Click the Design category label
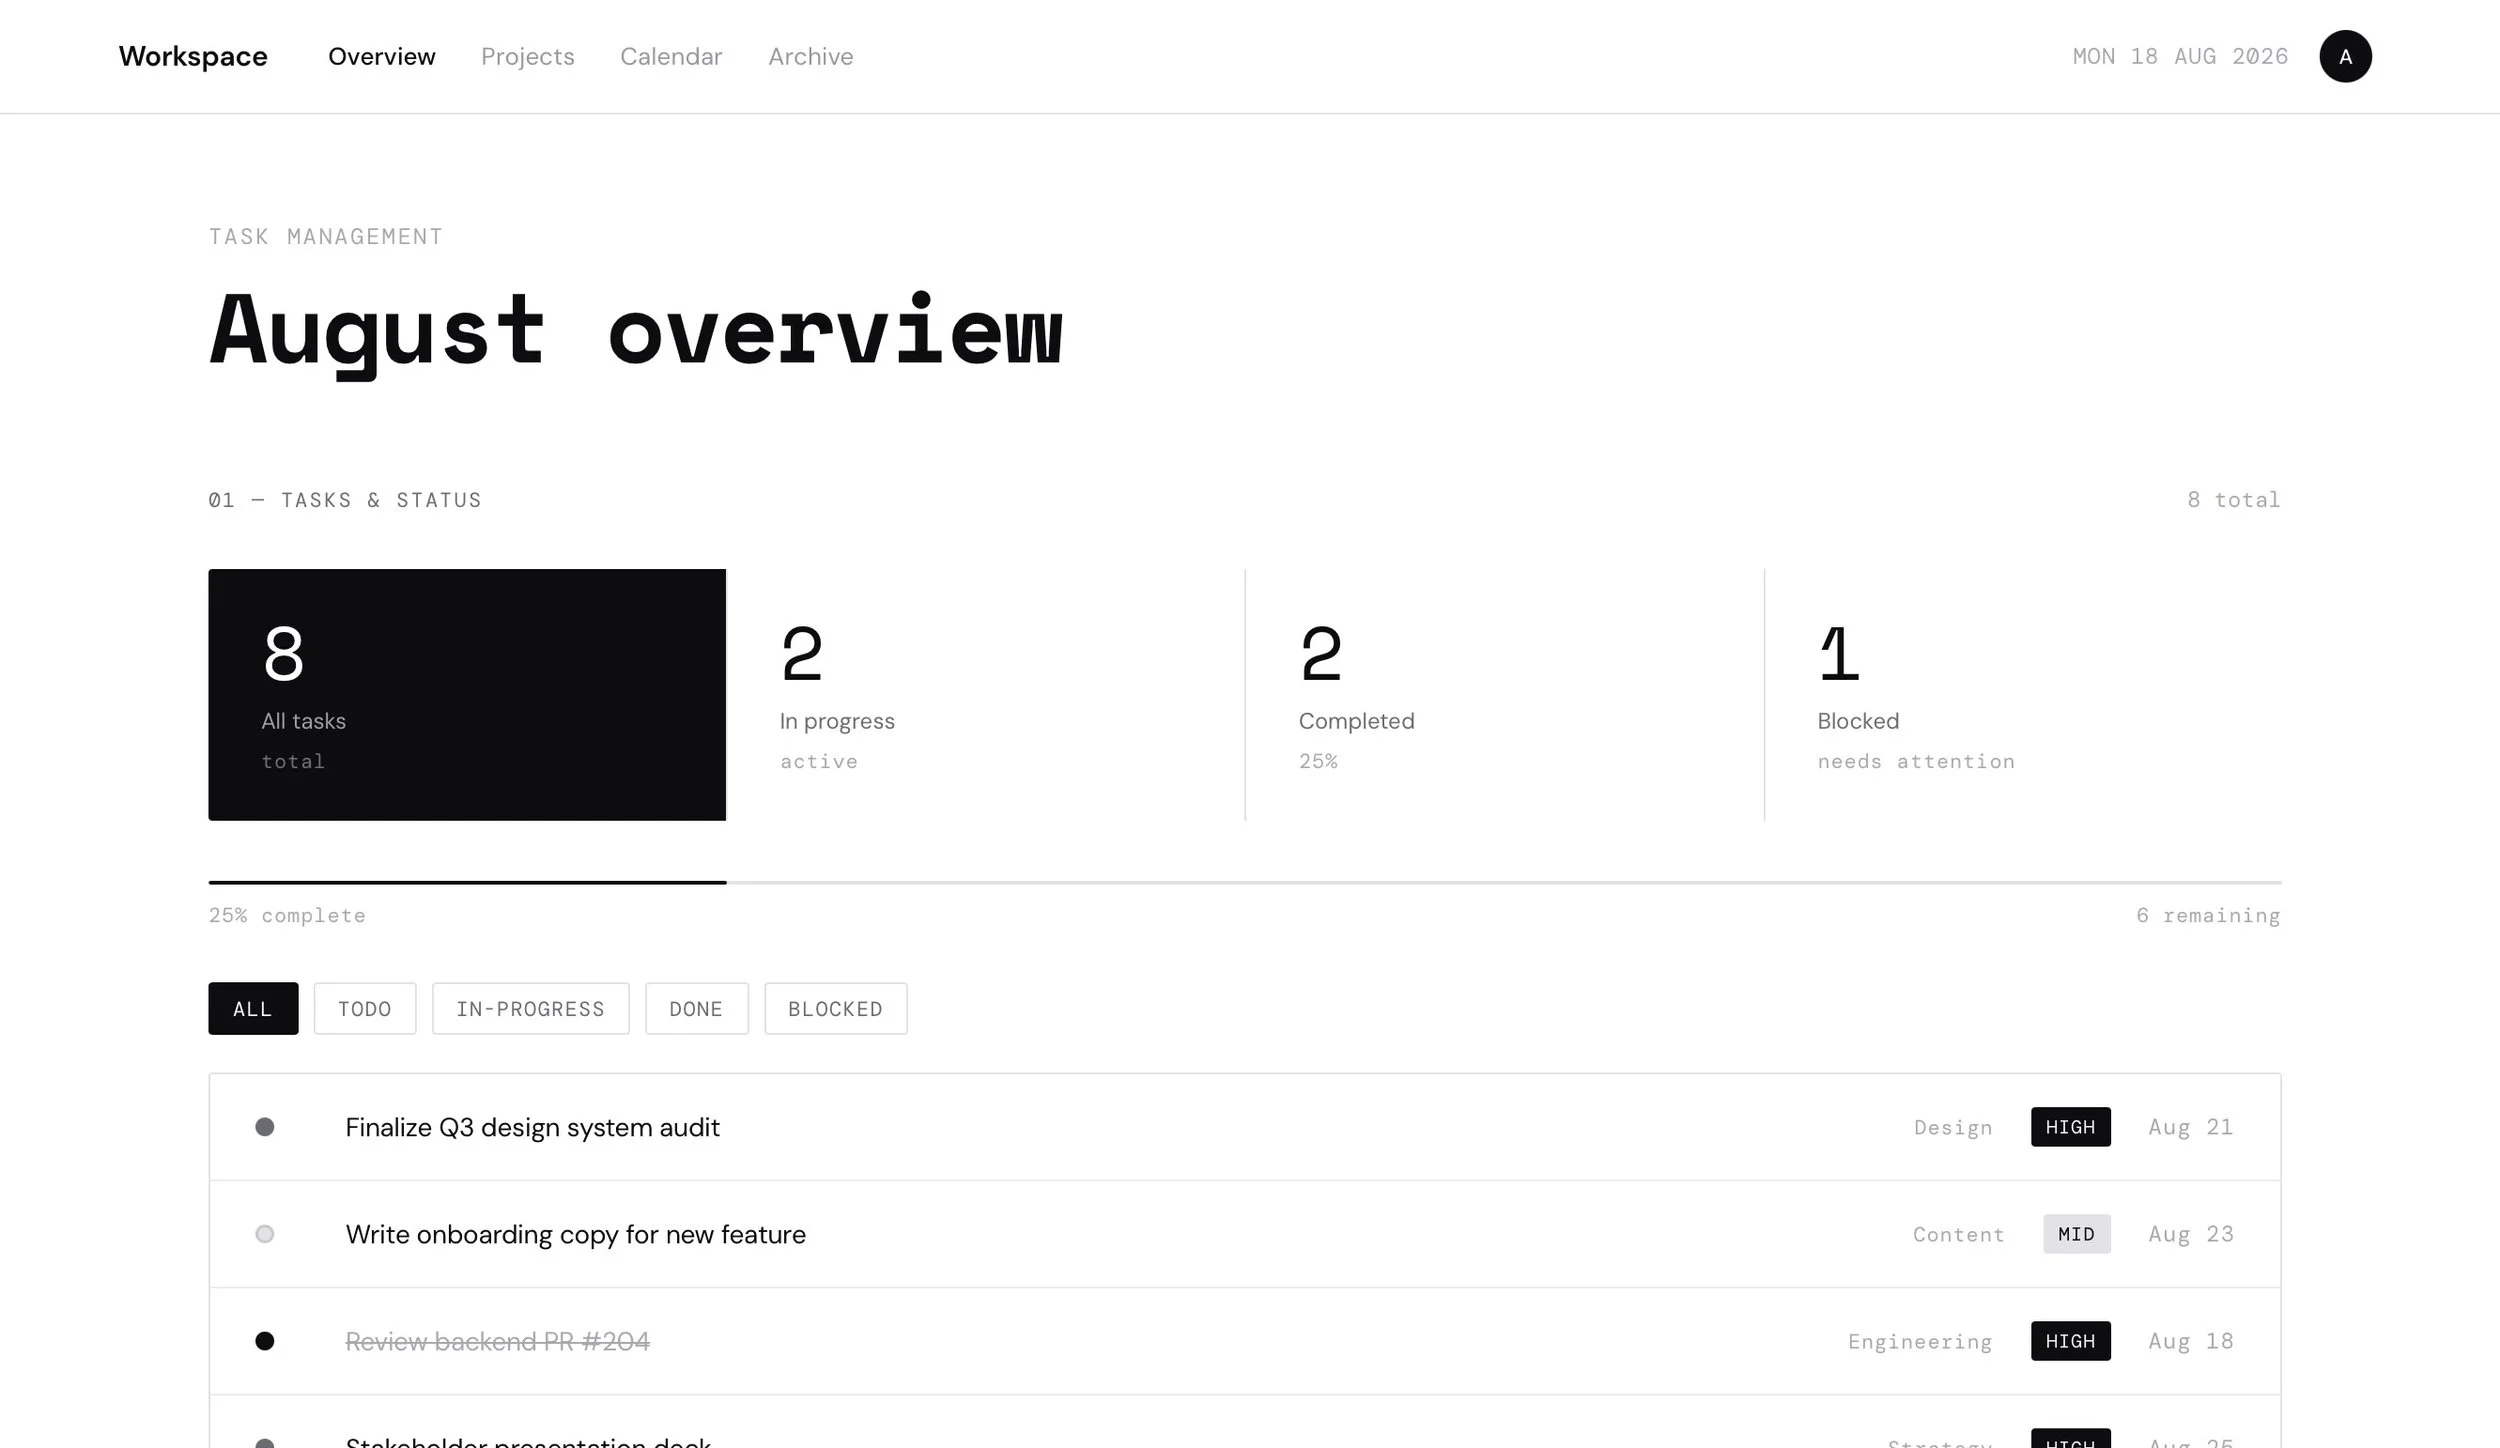 click(1953, 1128)
